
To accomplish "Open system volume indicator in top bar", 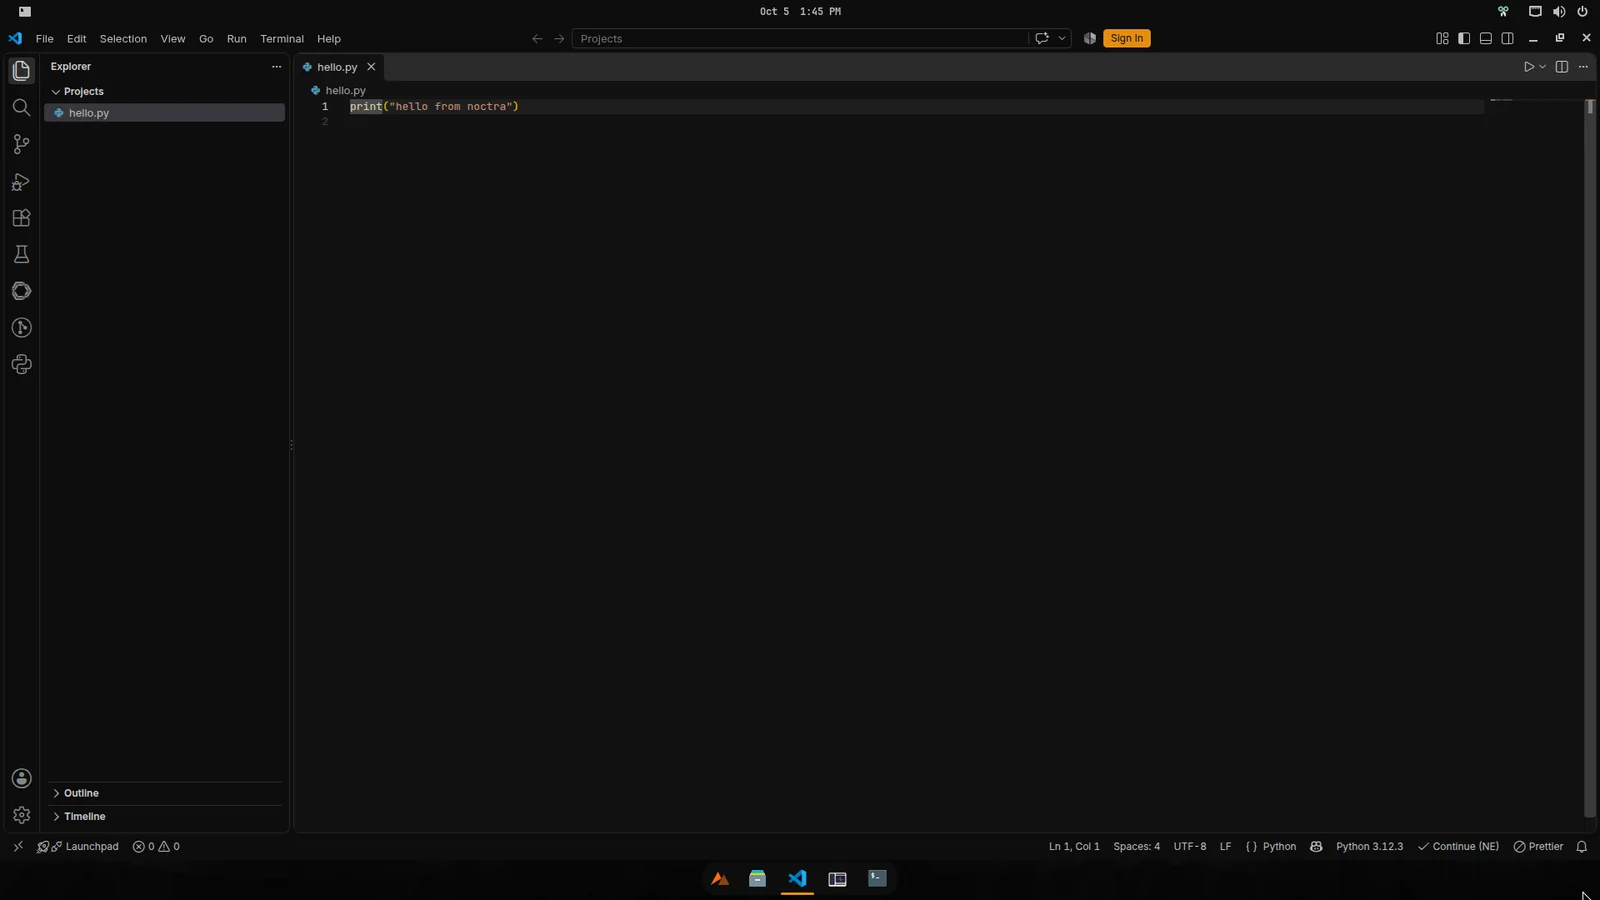I will tap(1559, 11).
